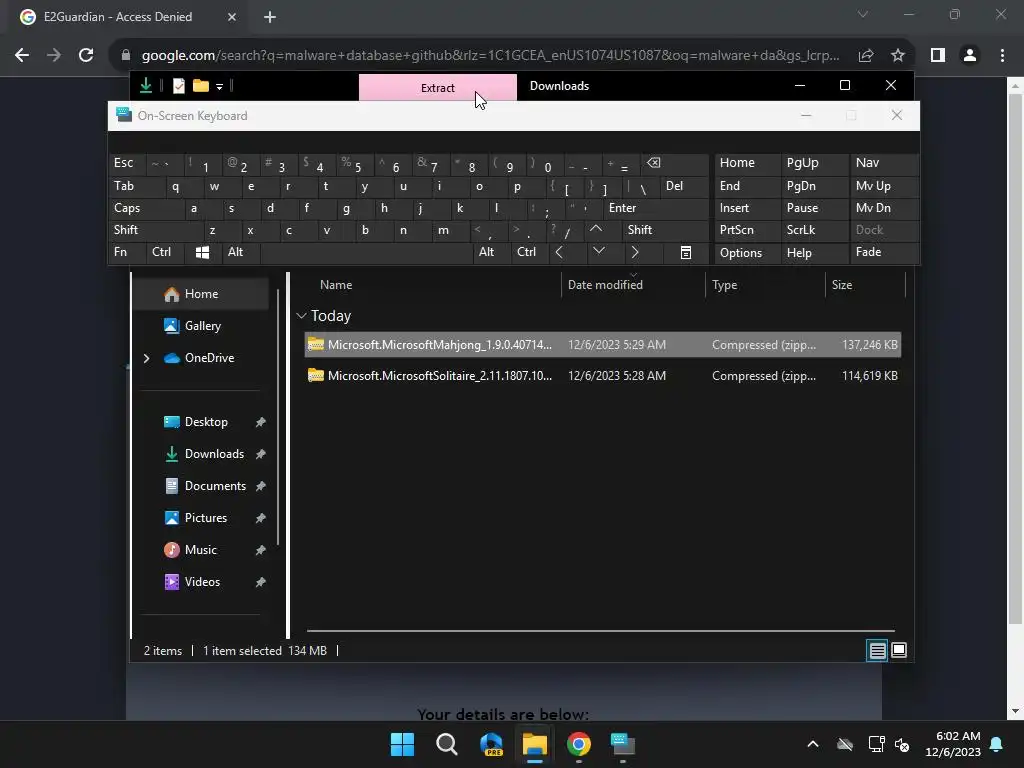Open Gallery in the navigation pane
1024x768 pixels.
click(x=202, y=326)
